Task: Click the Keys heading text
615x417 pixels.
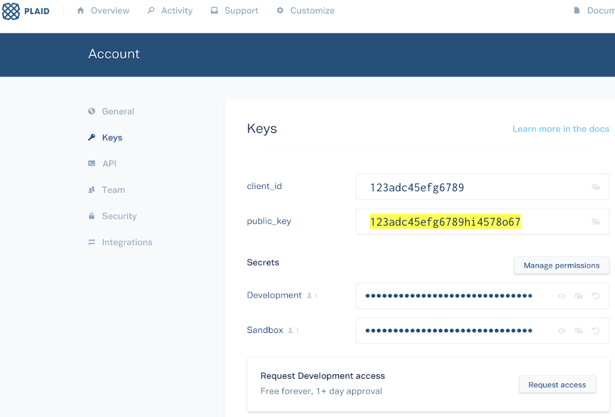Action: pos(262,129)
